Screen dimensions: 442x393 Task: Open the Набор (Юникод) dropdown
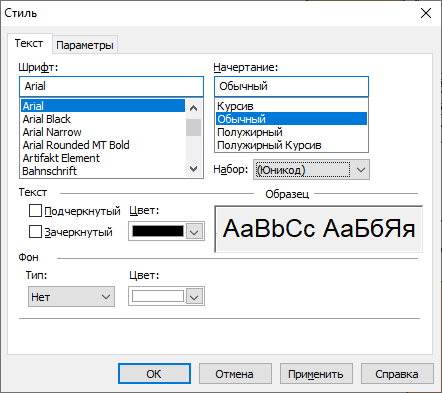pos(311,170)
